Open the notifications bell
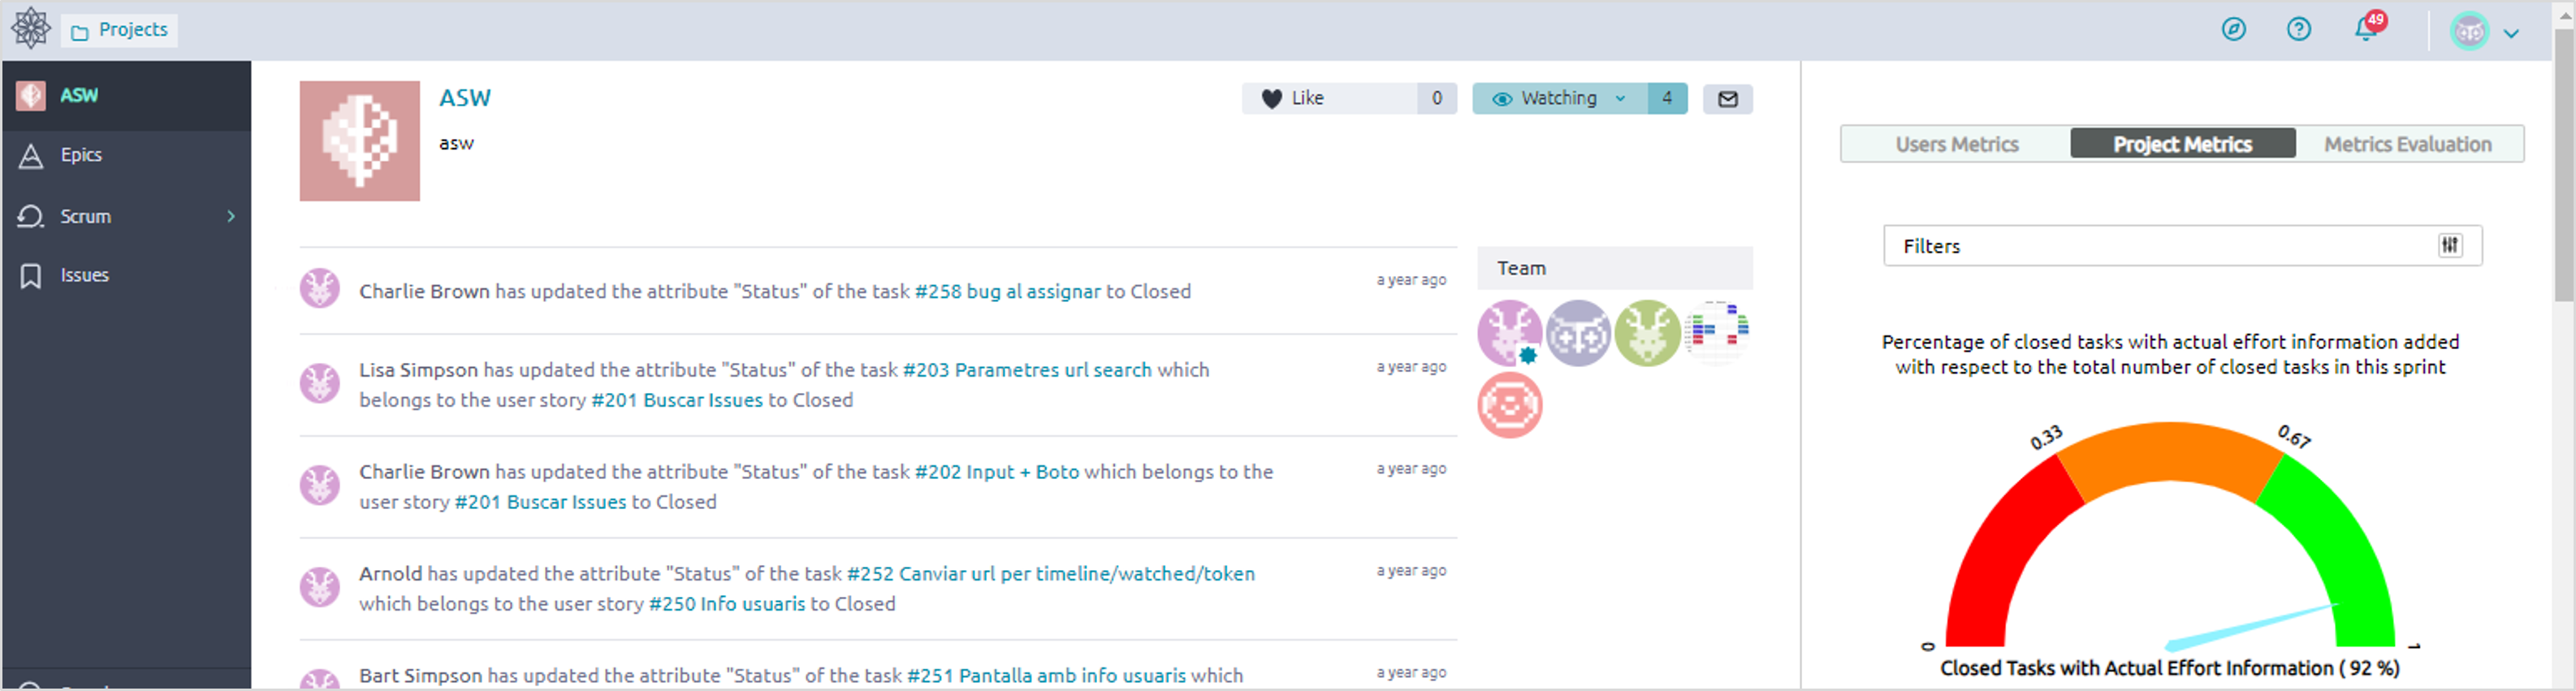Viewport: 2576px width, 691px height. click(2365, 29)
